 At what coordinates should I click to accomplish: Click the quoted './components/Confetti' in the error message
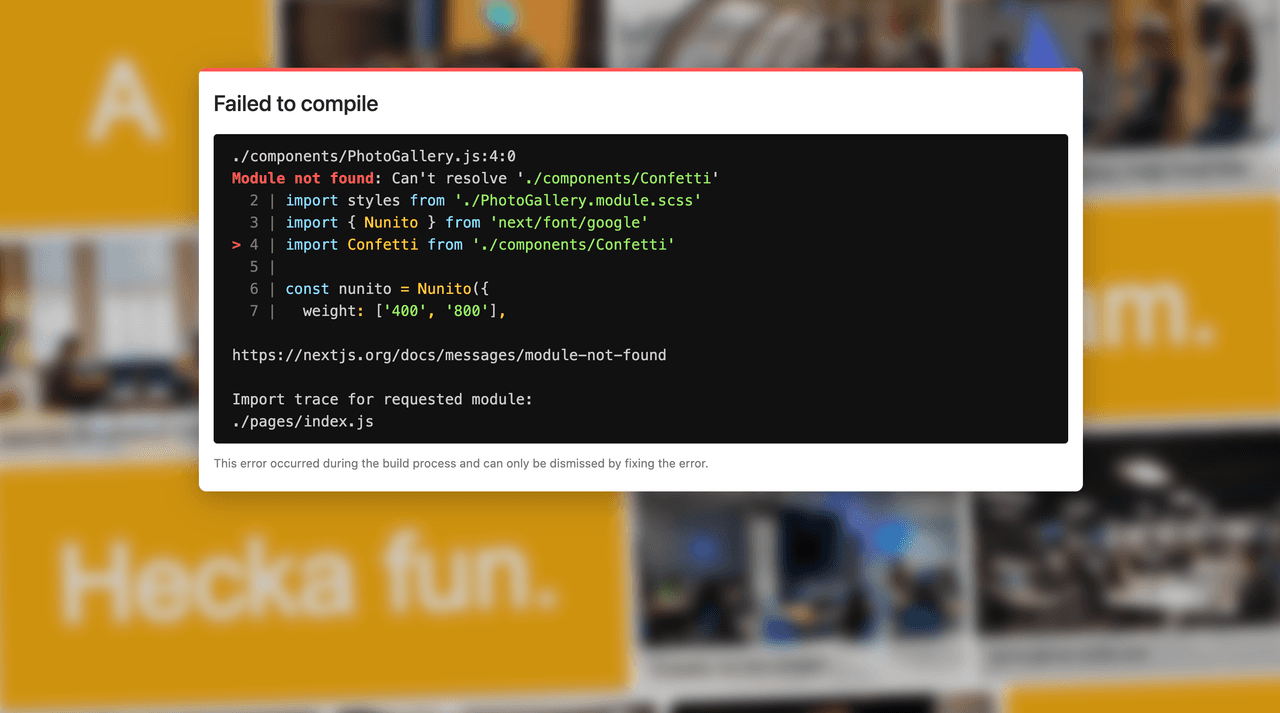[x=618, y=179]
